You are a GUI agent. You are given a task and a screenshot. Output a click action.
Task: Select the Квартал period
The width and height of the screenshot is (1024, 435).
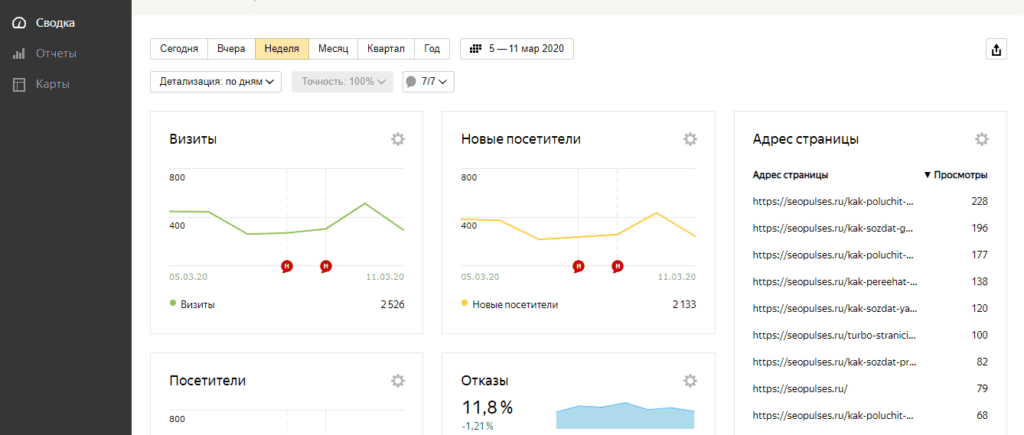click(x=386, y=49)
